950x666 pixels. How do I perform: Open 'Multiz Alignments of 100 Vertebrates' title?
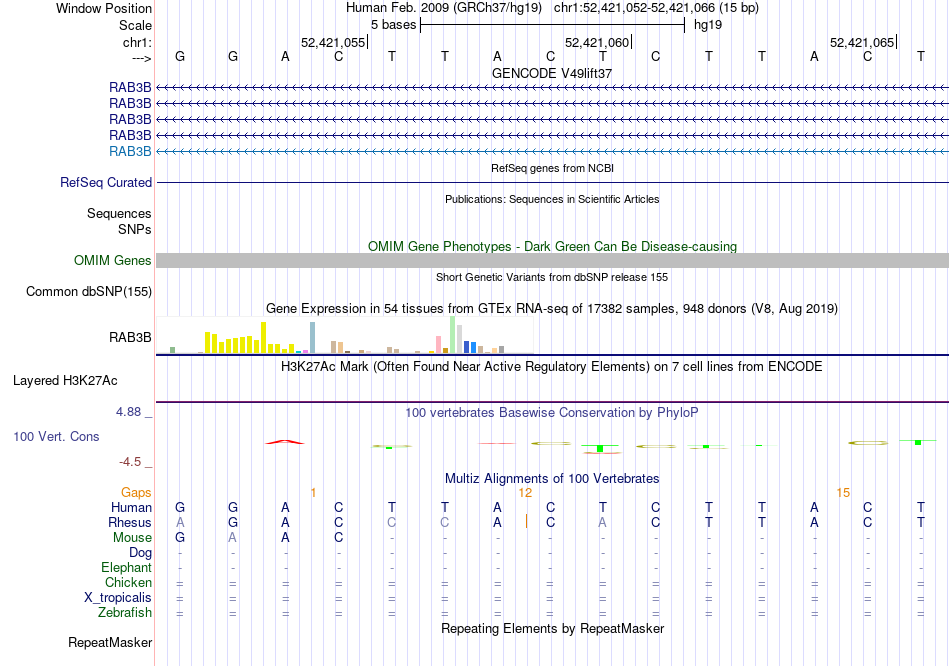pos(552,479)
